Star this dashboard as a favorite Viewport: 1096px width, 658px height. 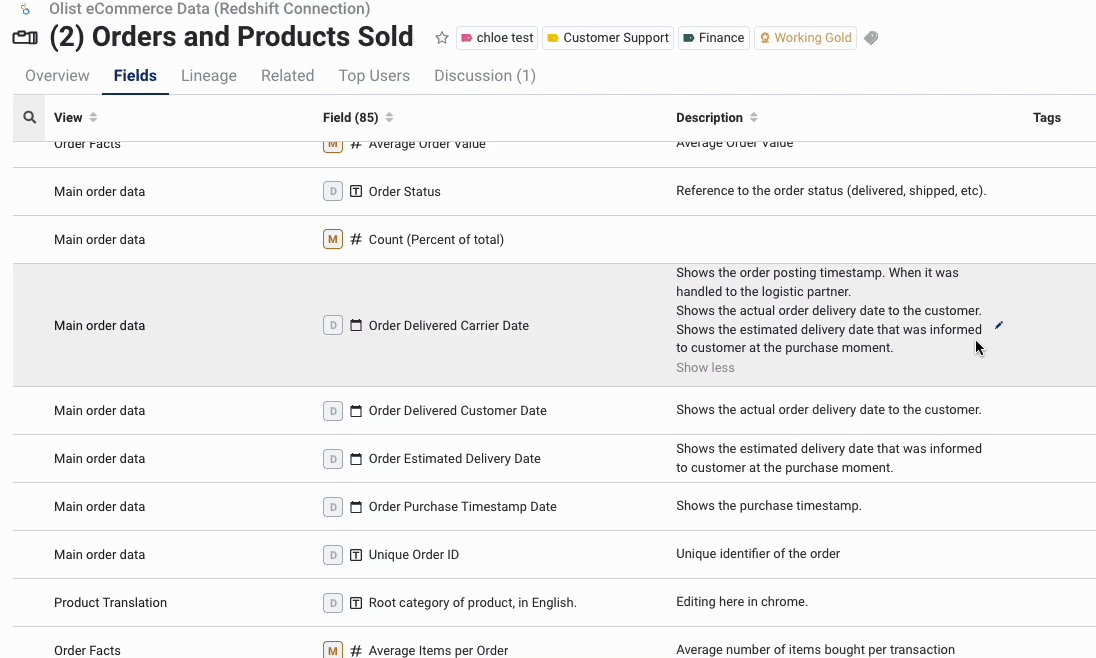[x=441, y=38]
